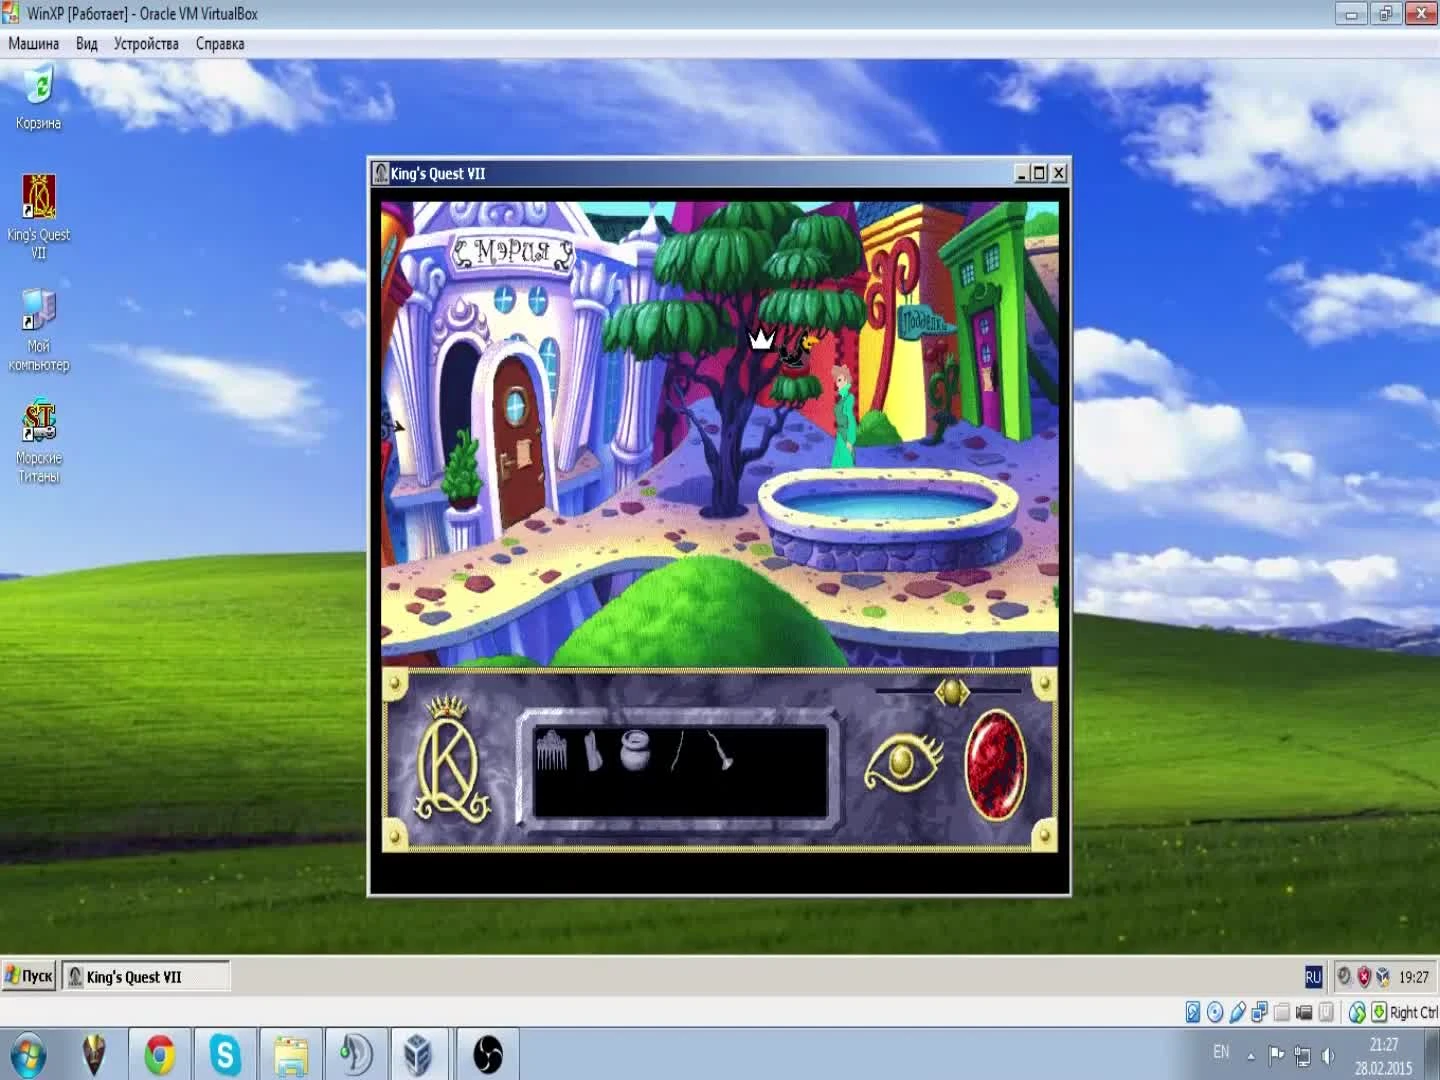Minimize the King's Quest VII window

tap(1022, 173)
